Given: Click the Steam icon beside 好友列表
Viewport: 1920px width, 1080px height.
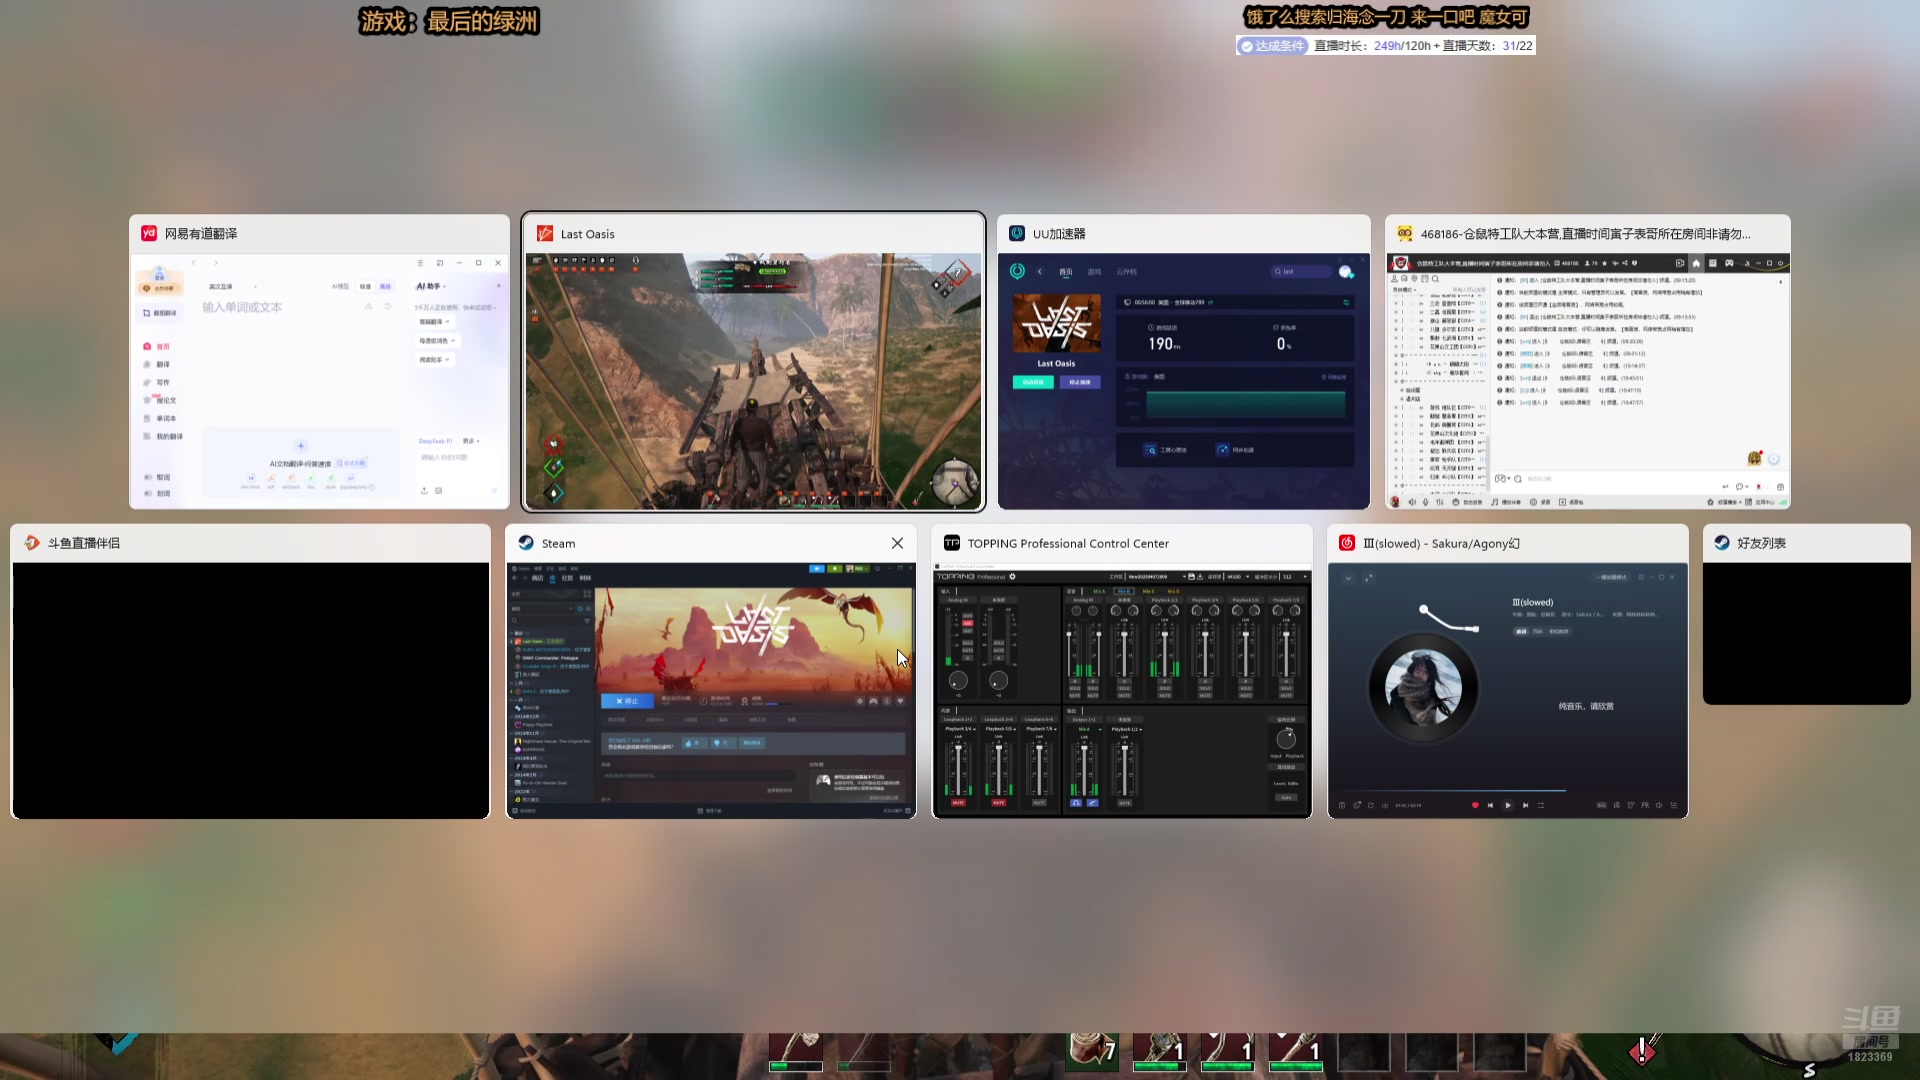Looking at the screenshot, I should coord(1722,543).
